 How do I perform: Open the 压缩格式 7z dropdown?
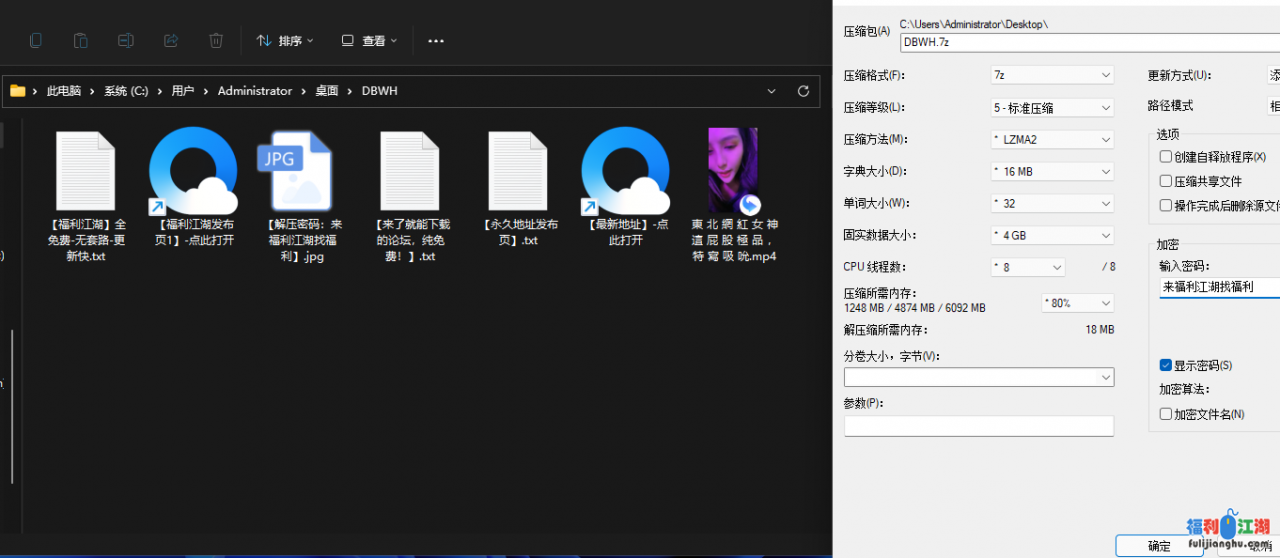[1051, 75]
